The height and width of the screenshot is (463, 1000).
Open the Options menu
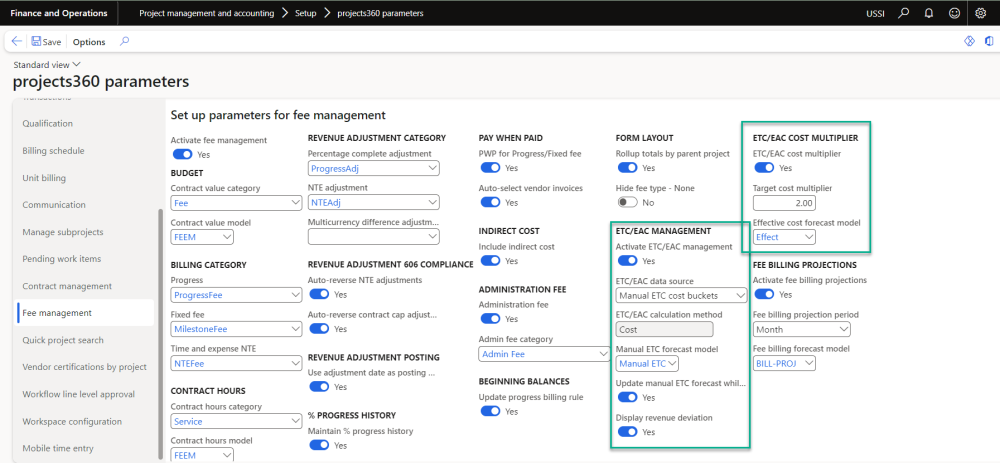click(x=89, y=42)
